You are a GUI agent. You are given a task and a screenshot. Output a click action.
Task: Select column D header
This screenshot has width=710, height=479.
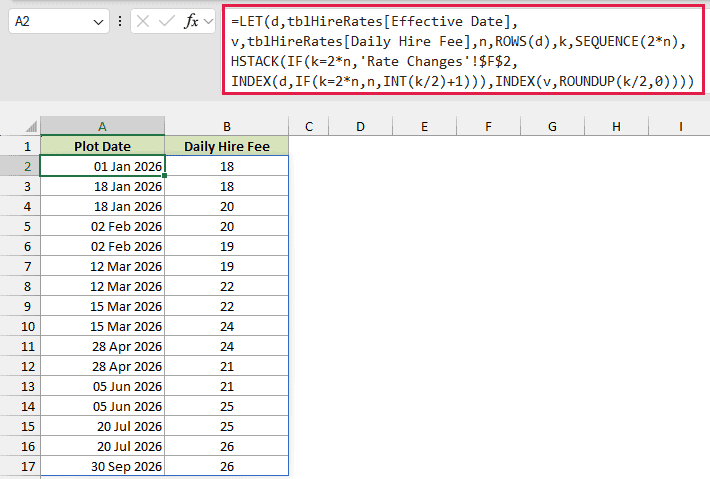[360, 126]
